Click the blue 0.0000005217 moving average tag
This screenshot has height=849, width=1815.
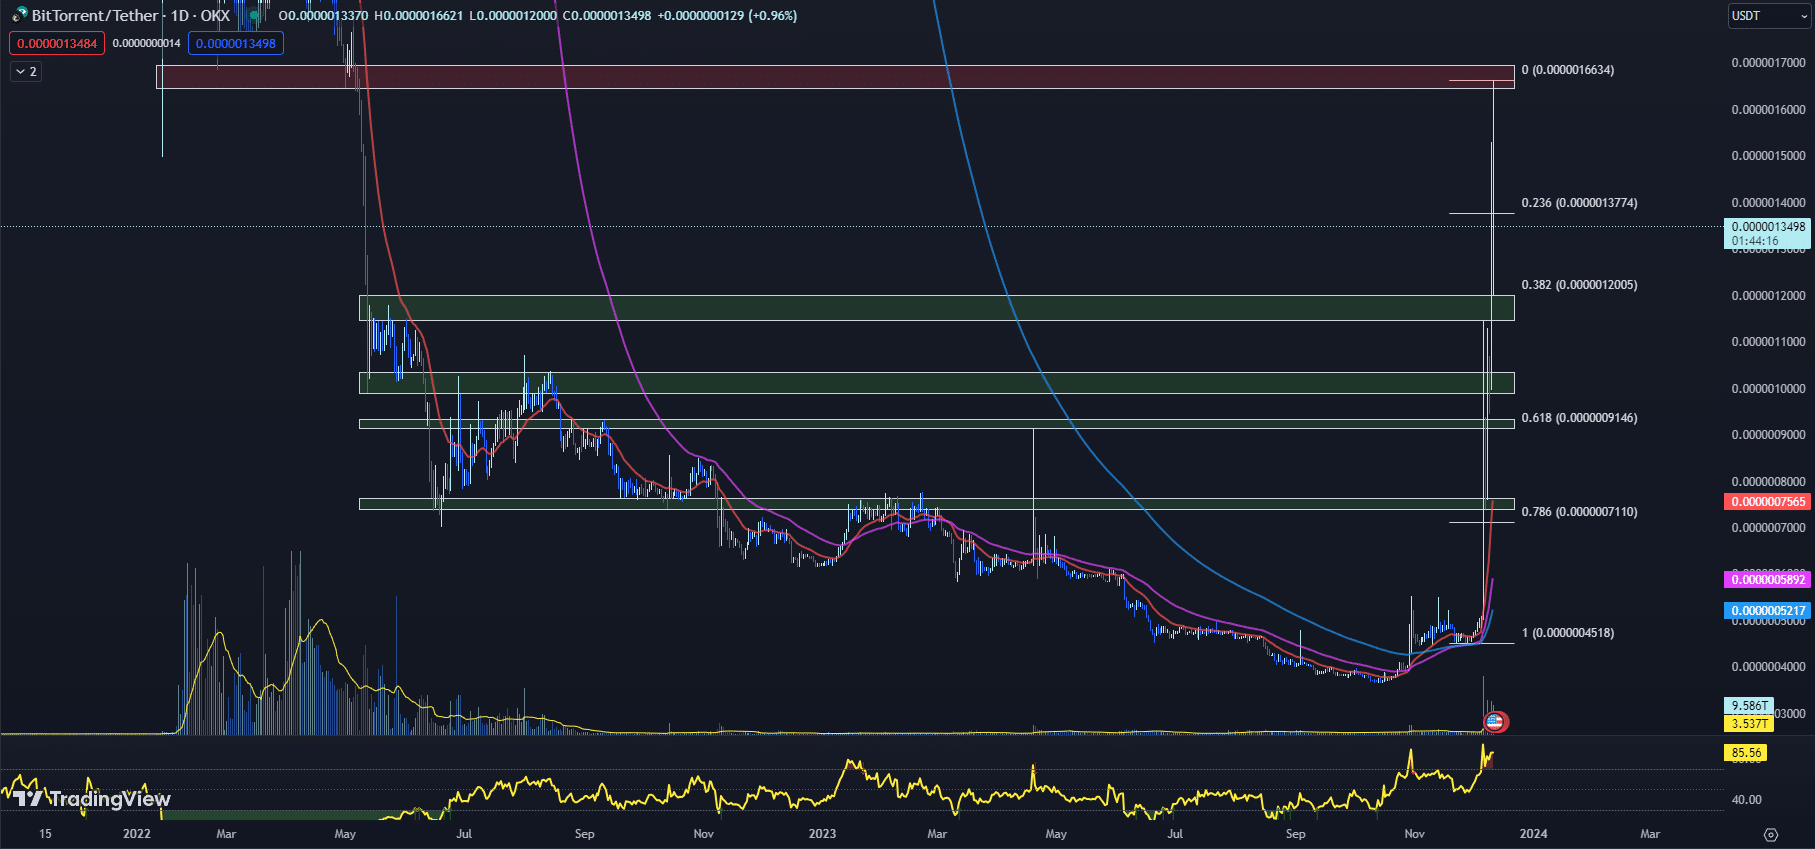tap(1767, 610)
